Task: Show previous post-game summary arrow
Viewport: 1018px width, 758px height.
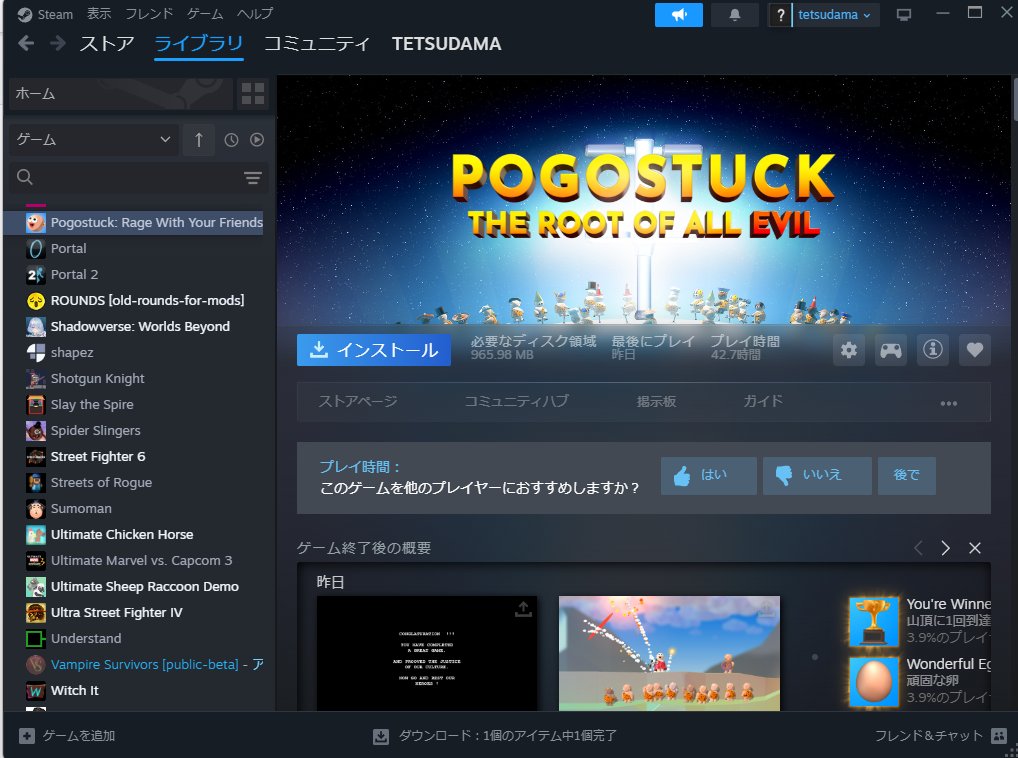Action: 918,548
